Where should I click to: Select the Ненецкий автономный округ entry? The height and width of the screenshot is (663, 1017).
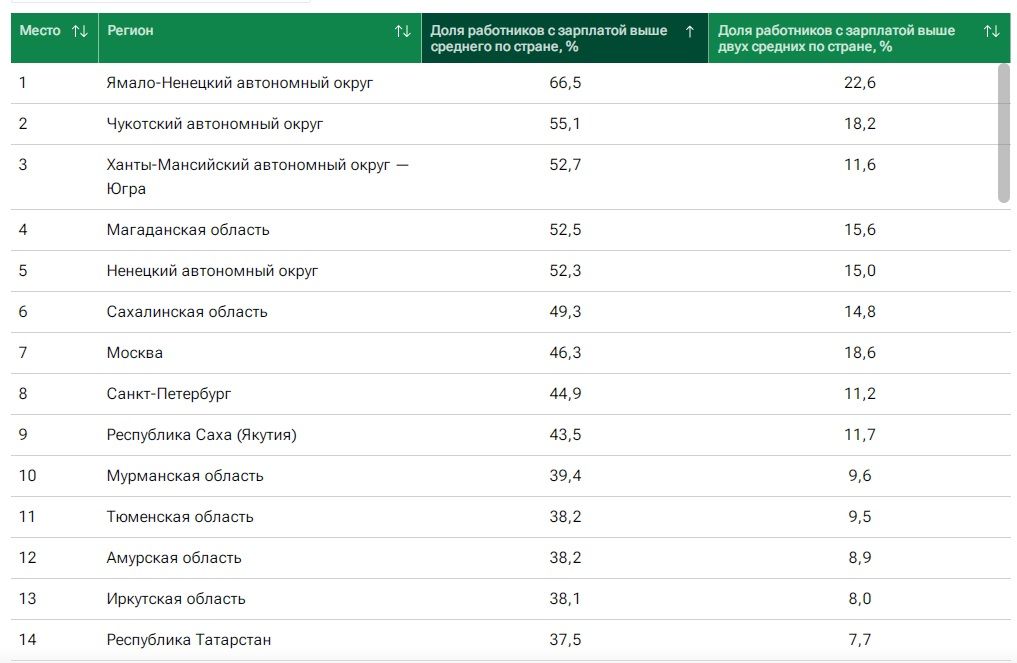coord(212,271)
